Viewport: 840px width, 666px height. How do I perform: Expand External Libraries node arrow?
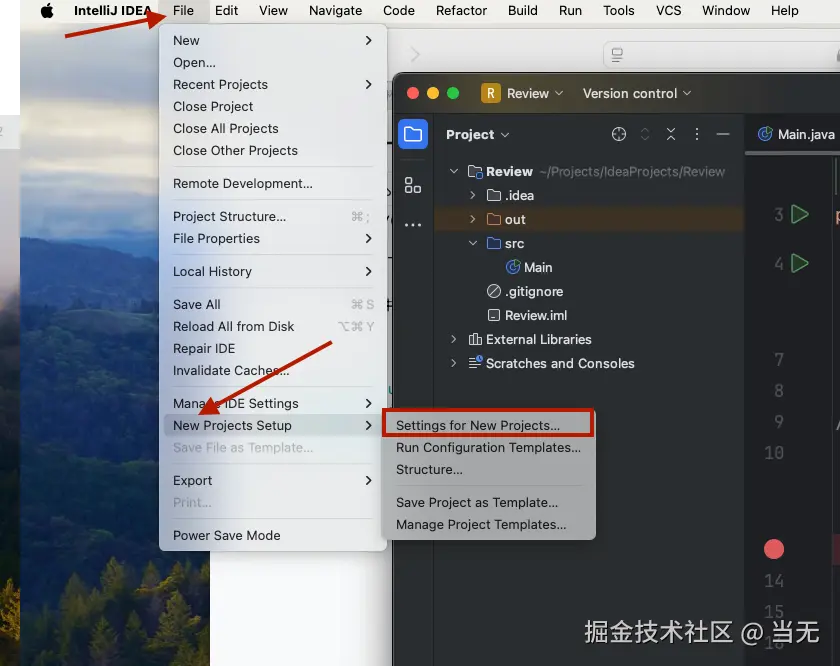pyautogui.click(x=454, y=339)
